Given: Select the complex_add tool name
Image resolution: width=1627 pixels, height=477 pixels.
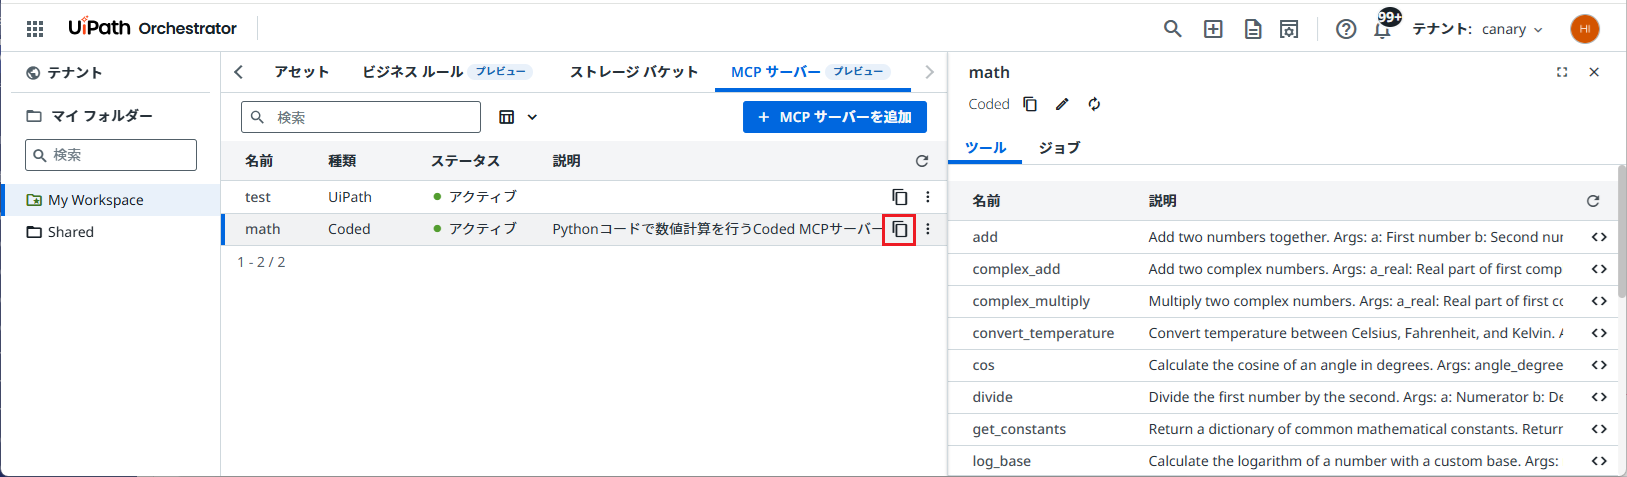Looking at the screenshot, I should 1016,269.
